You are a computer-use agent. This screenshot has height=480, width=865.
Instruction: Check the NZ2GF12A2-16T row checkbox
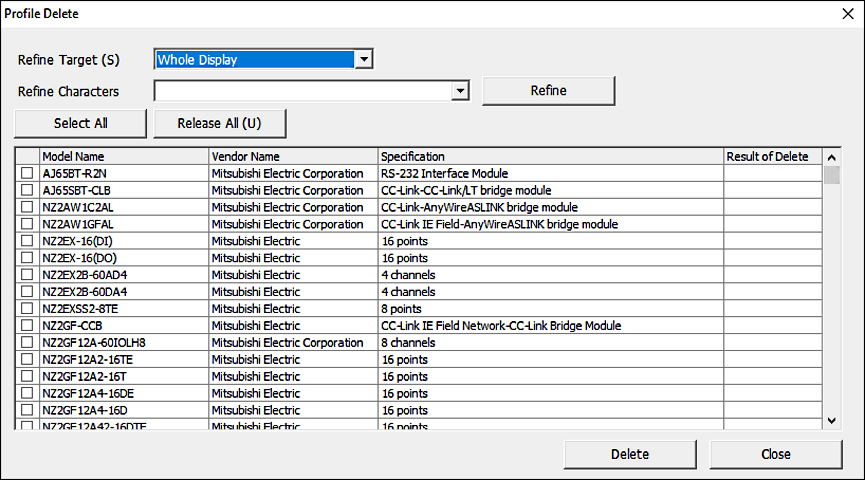[26, 376]
